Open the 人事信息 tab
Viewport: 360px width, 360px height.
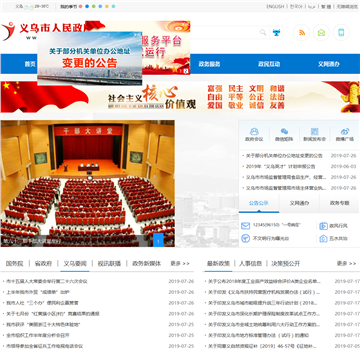[x=250, y=263]
